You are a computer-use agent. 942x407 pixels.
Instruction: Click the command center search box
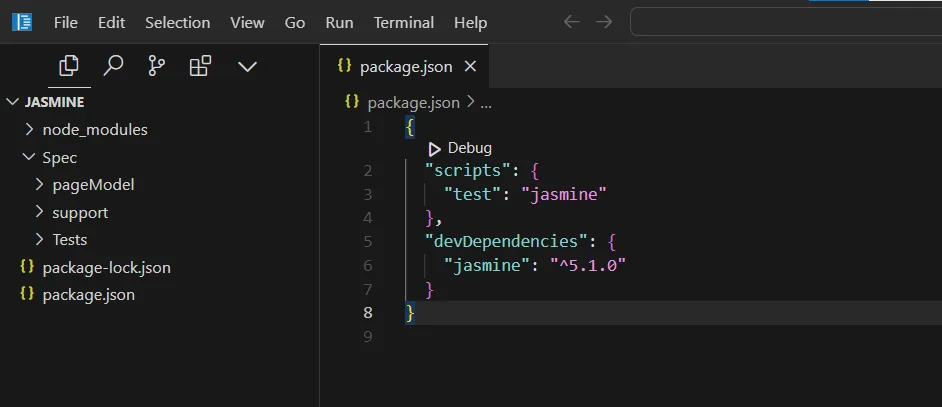coord(786,22)
